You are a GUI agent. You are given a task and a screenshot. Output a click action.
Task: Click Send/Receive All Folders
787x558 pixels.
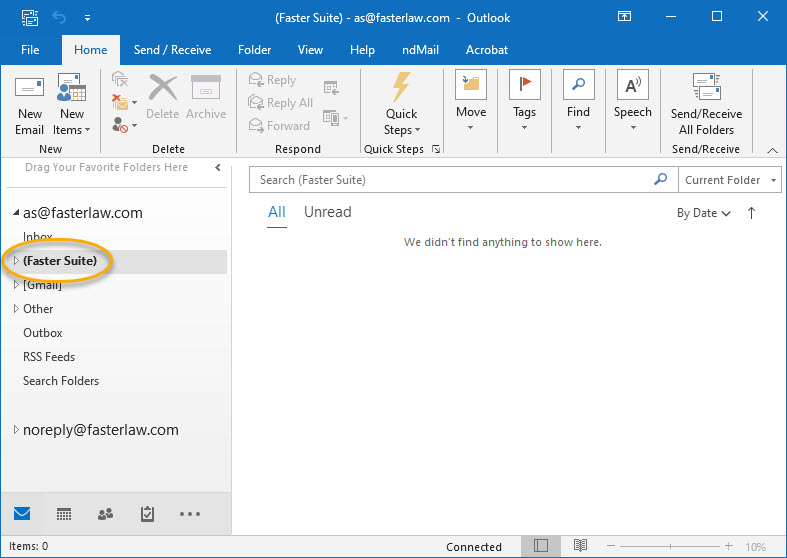[x=706, y=104]
